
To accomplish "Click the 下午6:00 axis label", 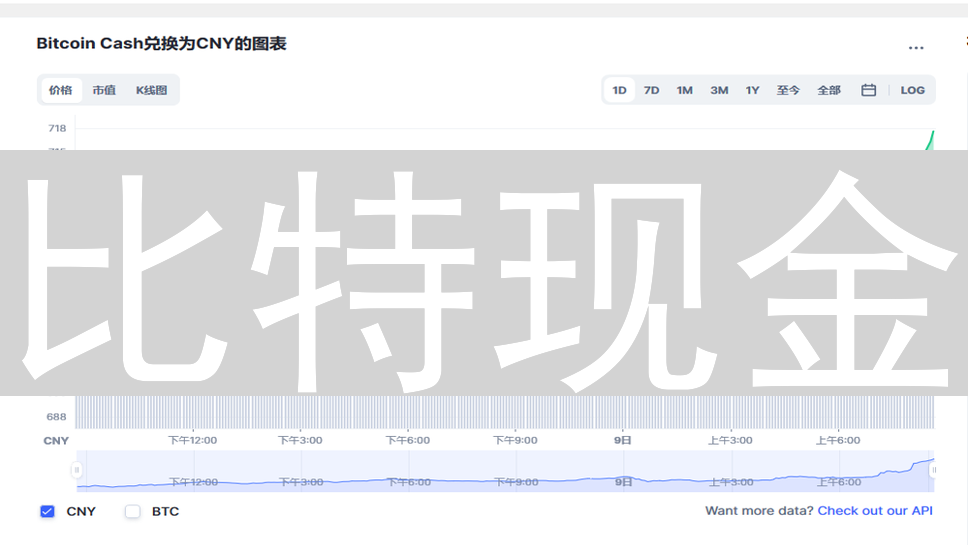I will 407,440.
